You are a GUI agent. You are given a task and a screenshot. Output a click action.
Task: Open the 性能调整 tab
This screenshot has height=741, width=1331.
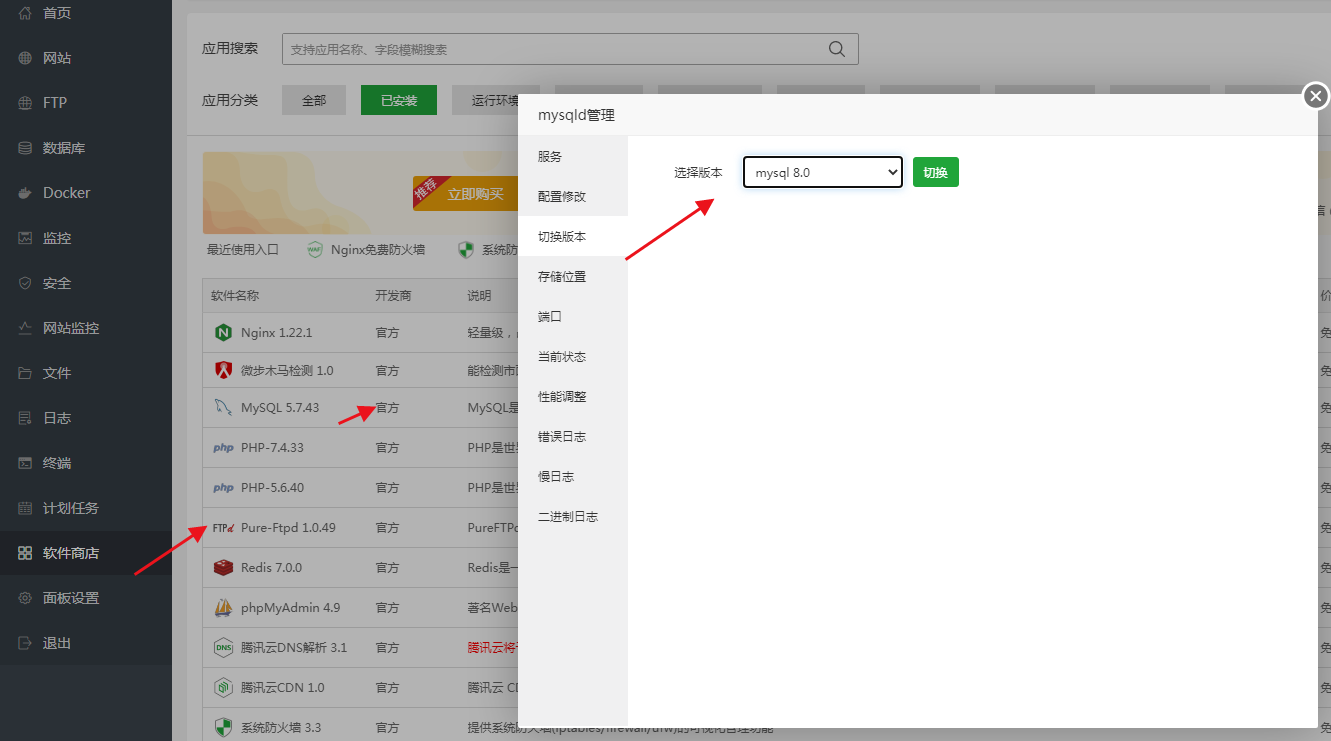(573, 396)
